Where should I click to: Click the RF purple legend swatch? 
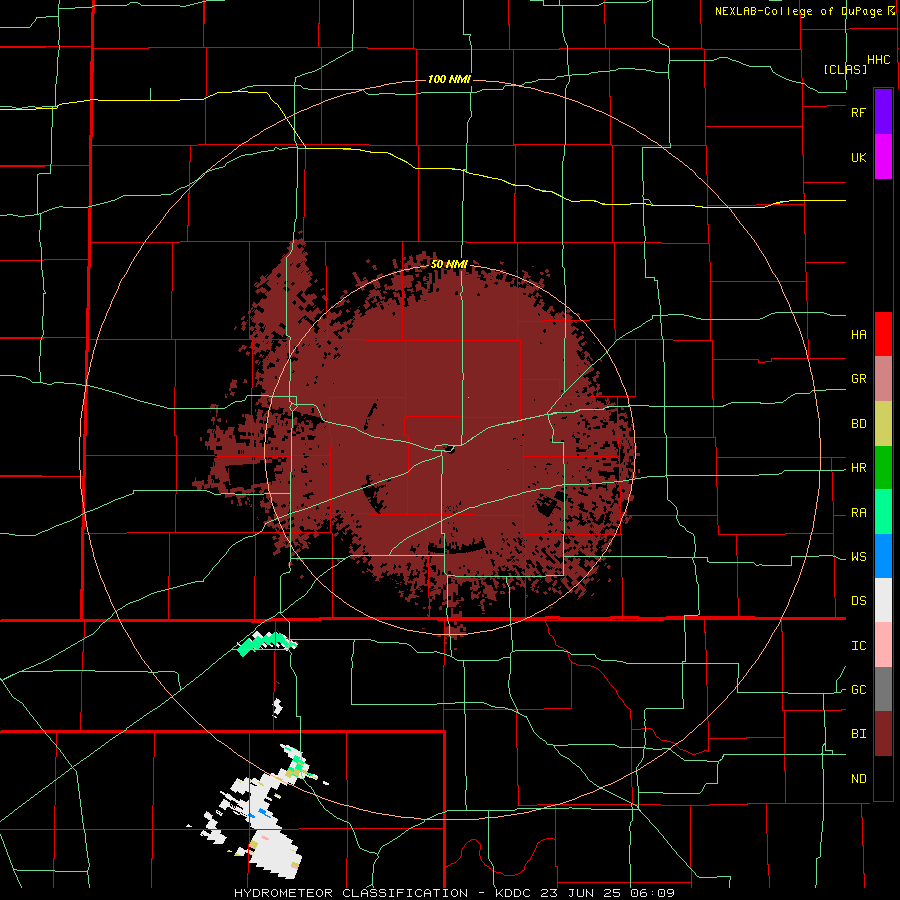(883, 112)
